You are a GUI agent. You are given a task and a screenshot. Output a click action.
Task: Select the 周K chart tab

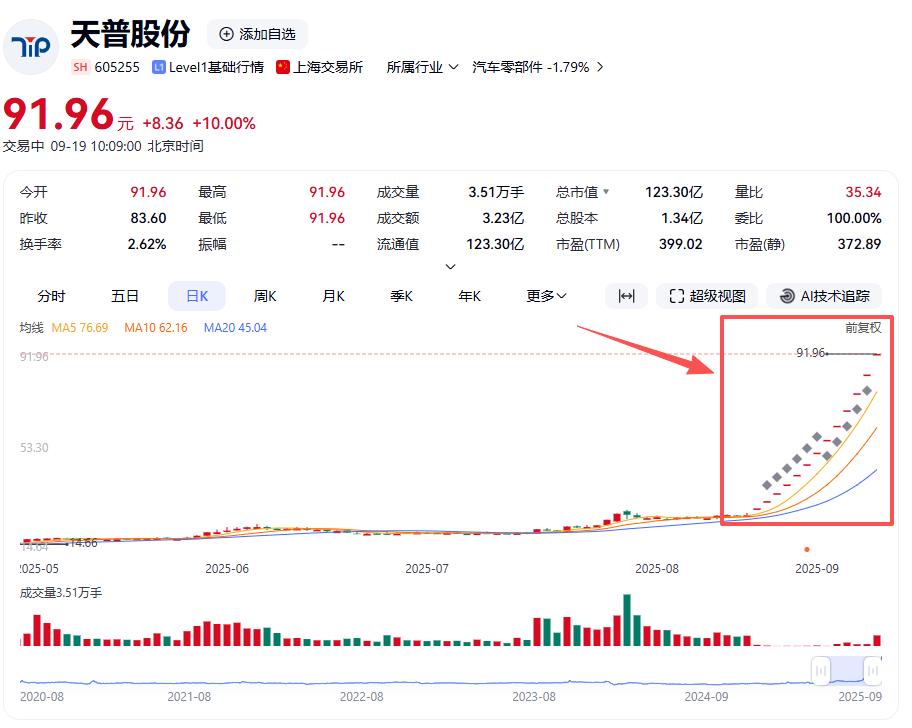pos(265,296)
